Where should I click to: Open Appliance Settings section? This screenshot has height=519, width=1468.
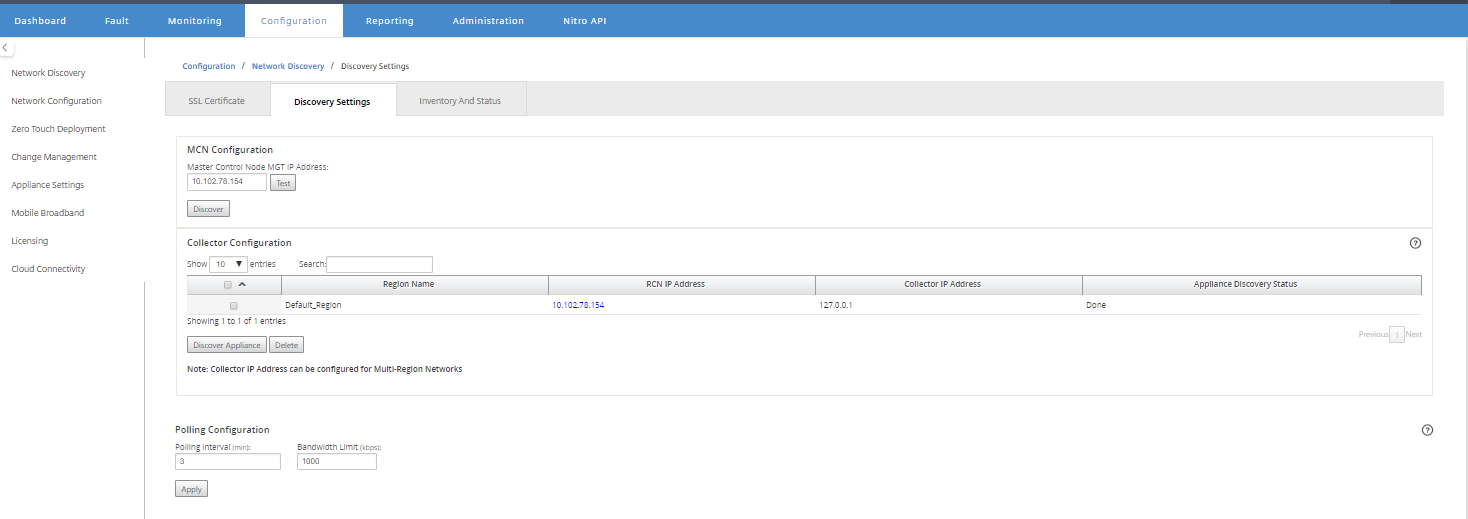(48, 185)
